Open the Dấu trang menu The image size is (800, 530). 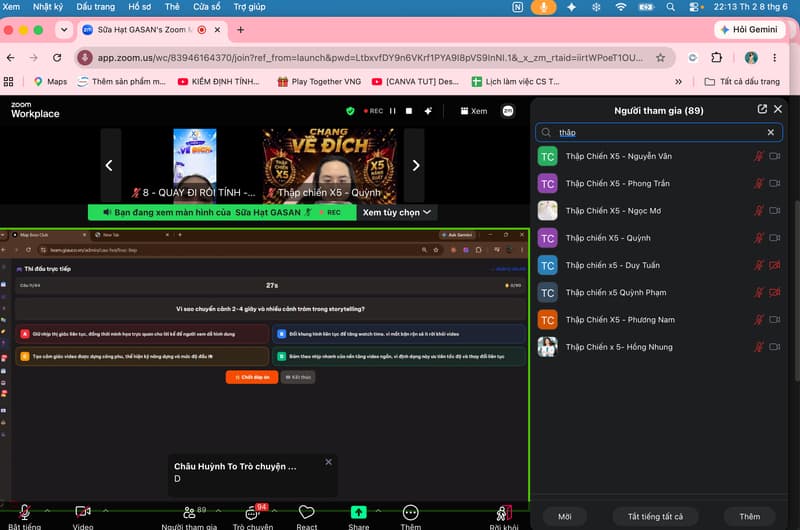pos(95,7)
